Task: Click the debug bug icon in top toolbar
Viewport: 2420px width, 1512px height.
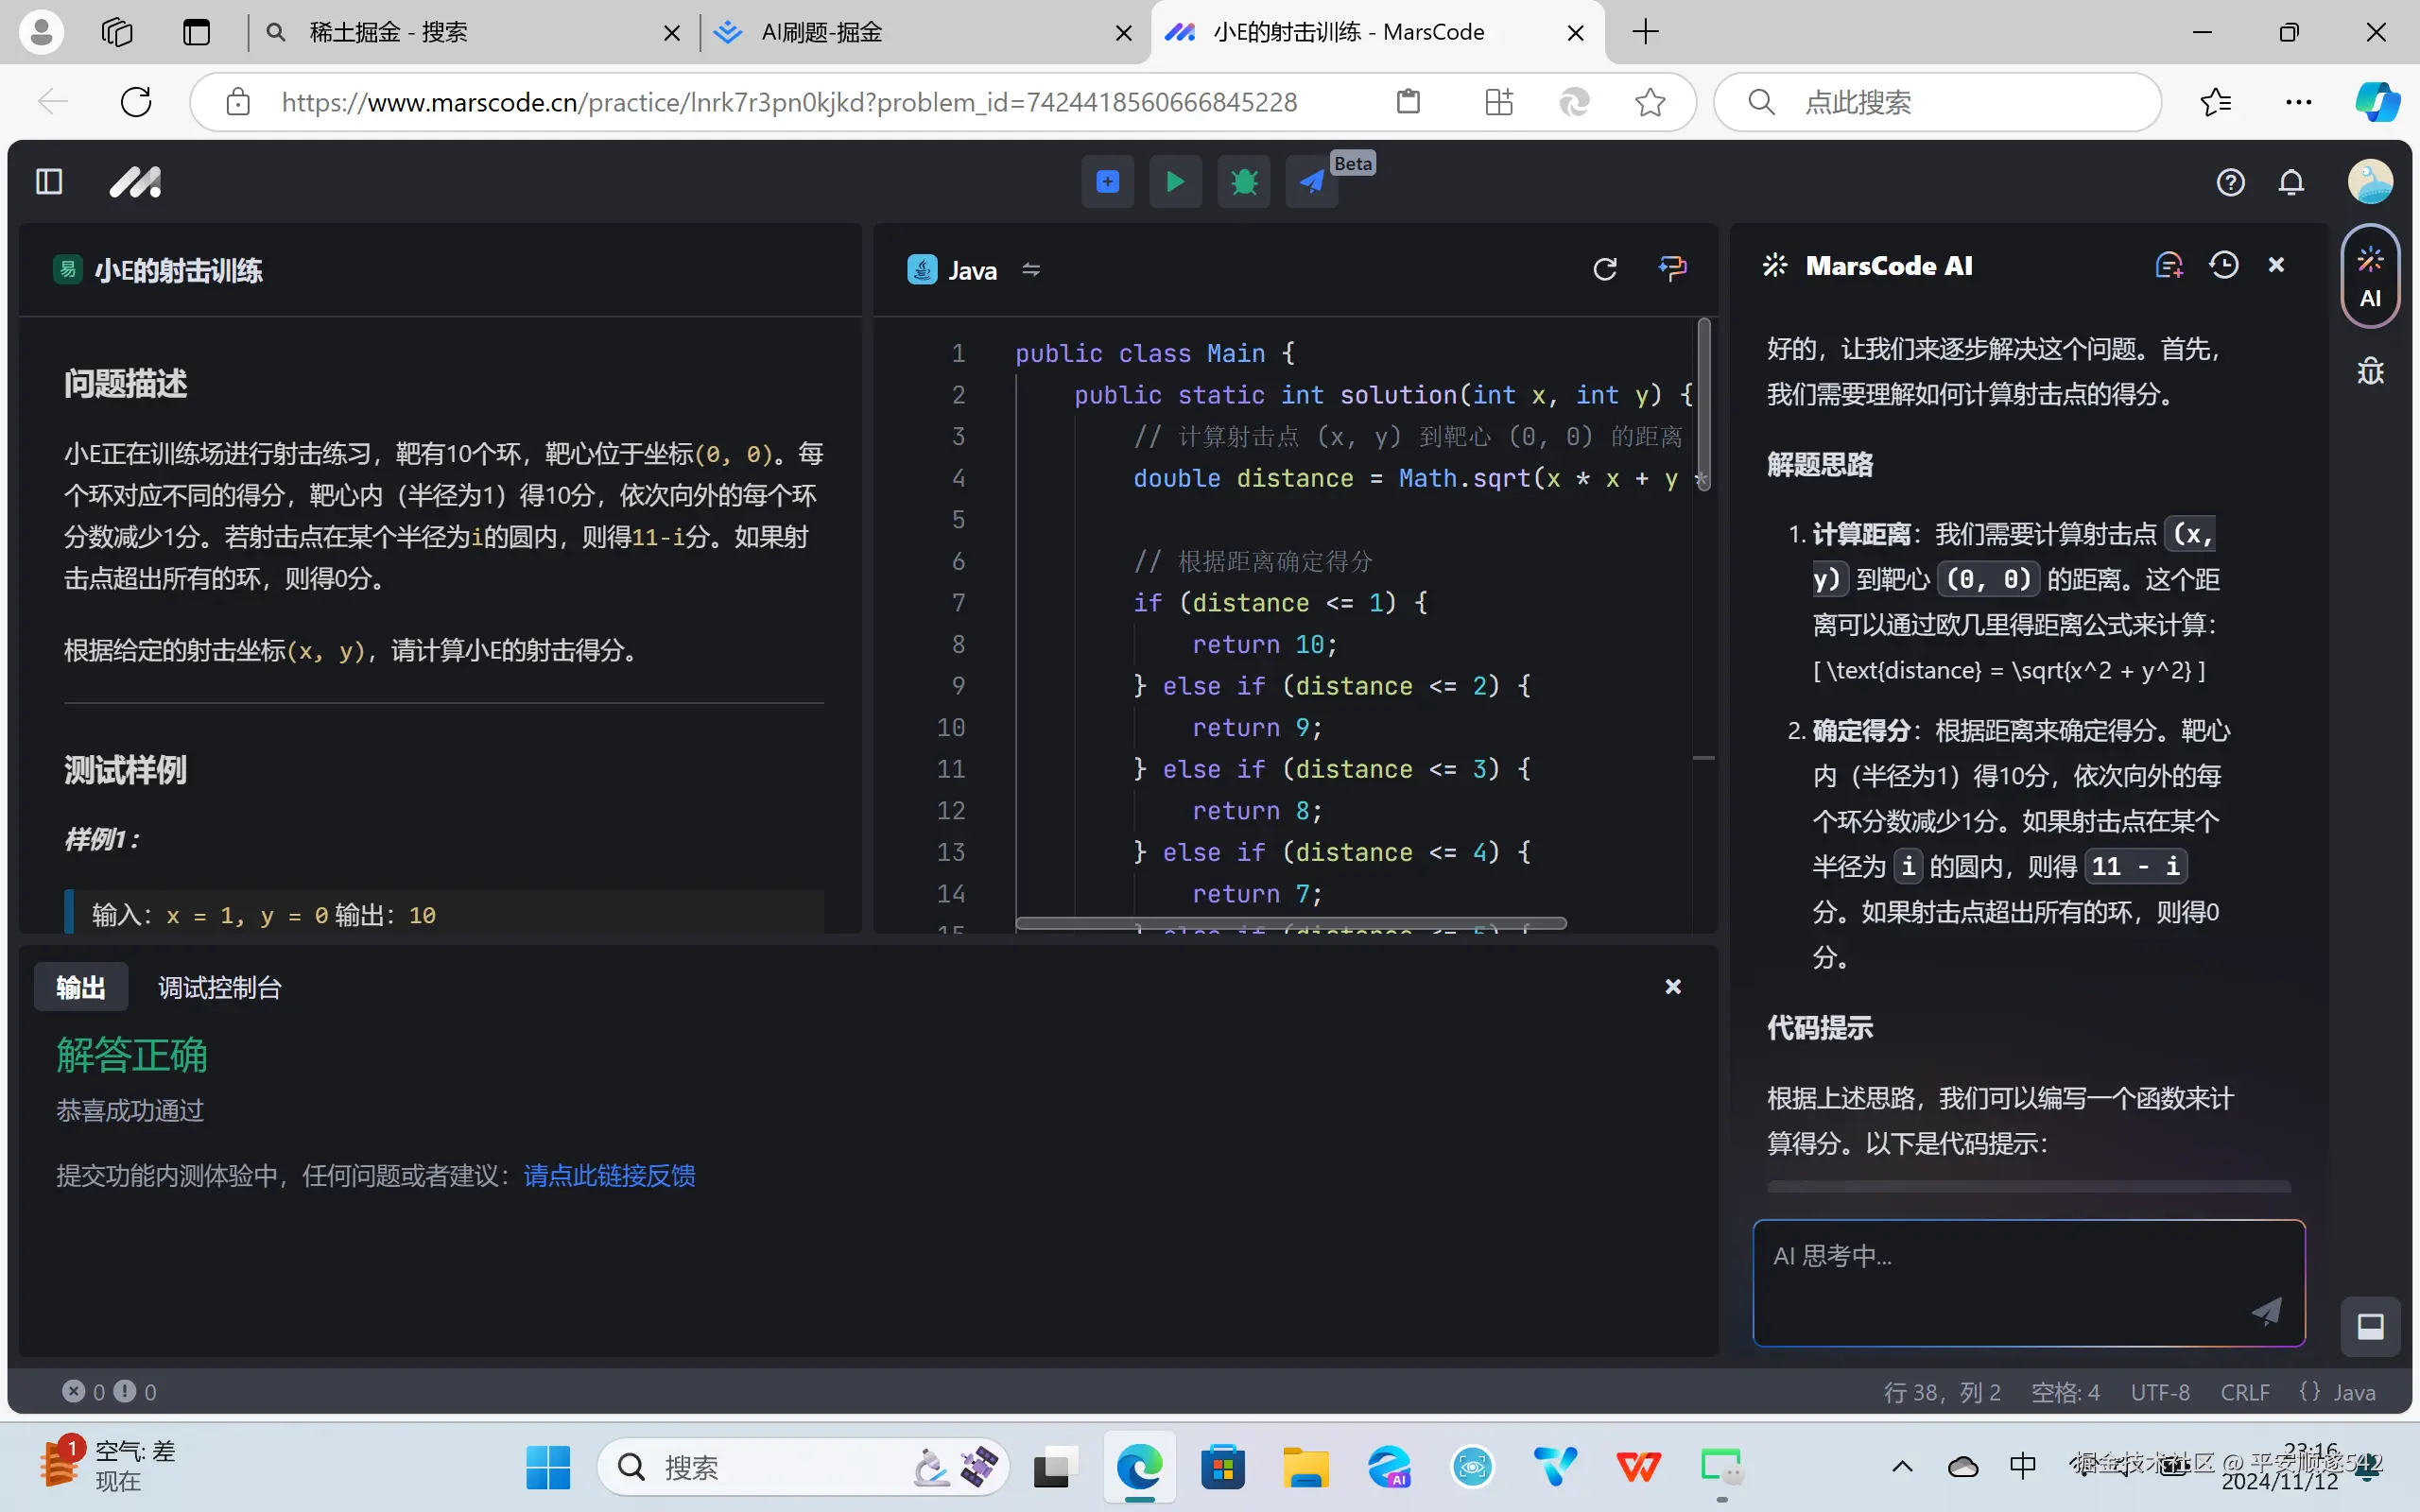Action: (1243, 182)
